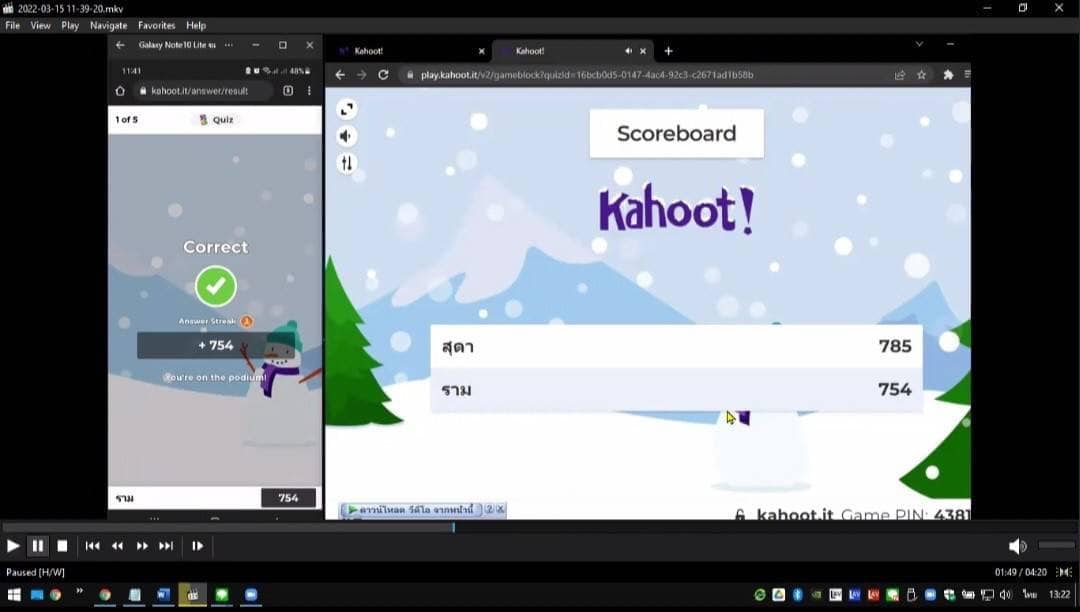Open the browser extensions puzzle icon
Viewport: 1080px width, 612px height.
pyautogui.click(x=948, y=74)
